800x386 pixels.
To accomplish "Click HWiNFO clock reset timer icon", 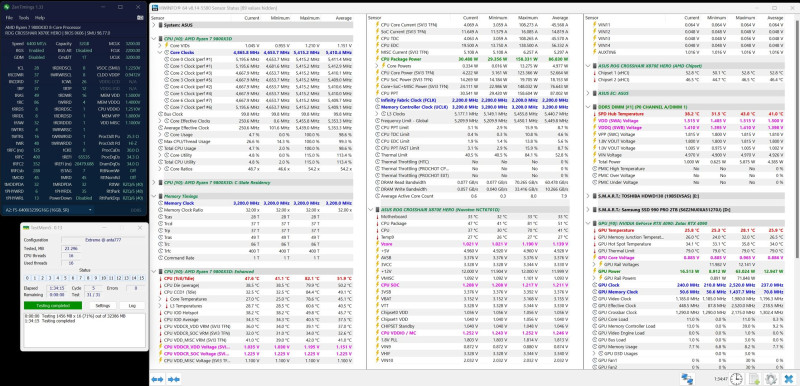I will pos(736,379).
